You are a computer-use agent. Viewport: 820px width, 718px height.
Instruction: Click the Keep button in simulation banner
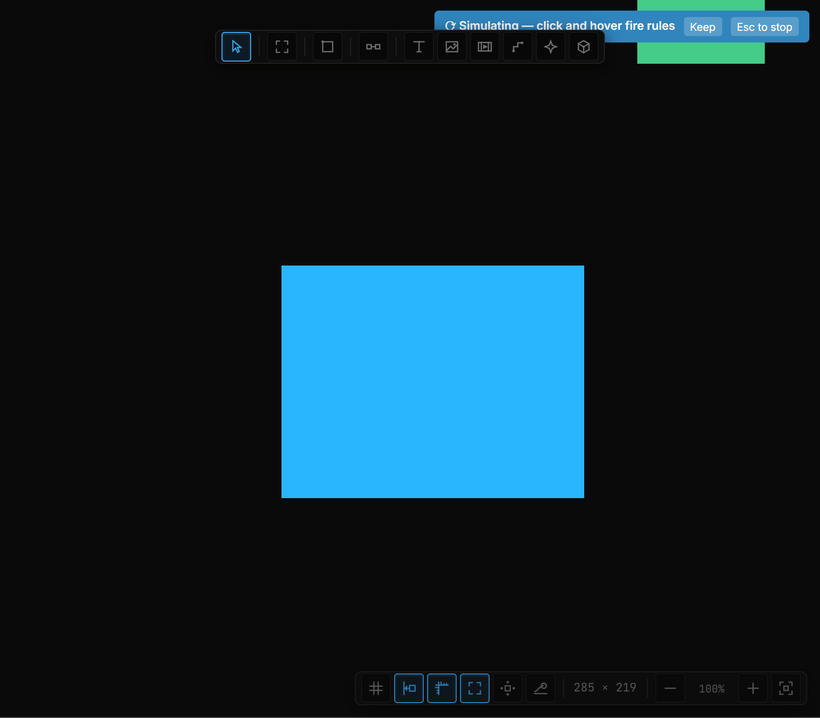coord(702,27)
